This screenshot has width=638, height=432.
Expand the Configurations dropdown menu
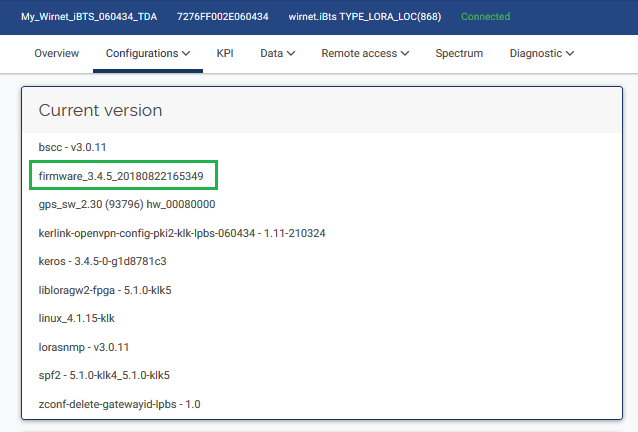[x=148, y=53]
